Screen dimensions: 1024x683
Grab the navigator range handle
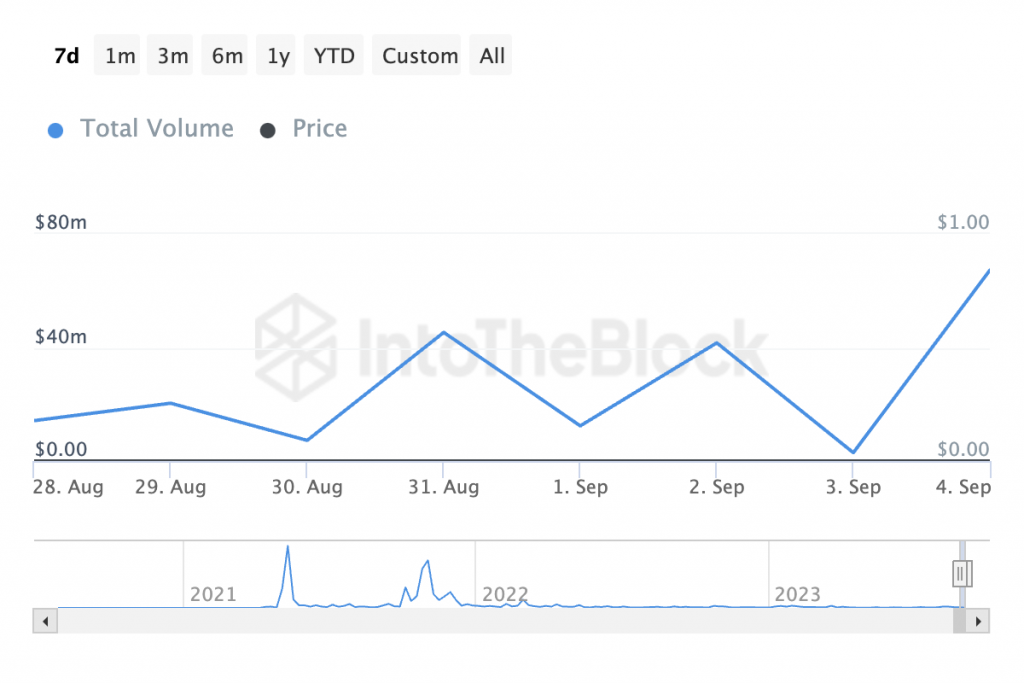tap(962, 574)
